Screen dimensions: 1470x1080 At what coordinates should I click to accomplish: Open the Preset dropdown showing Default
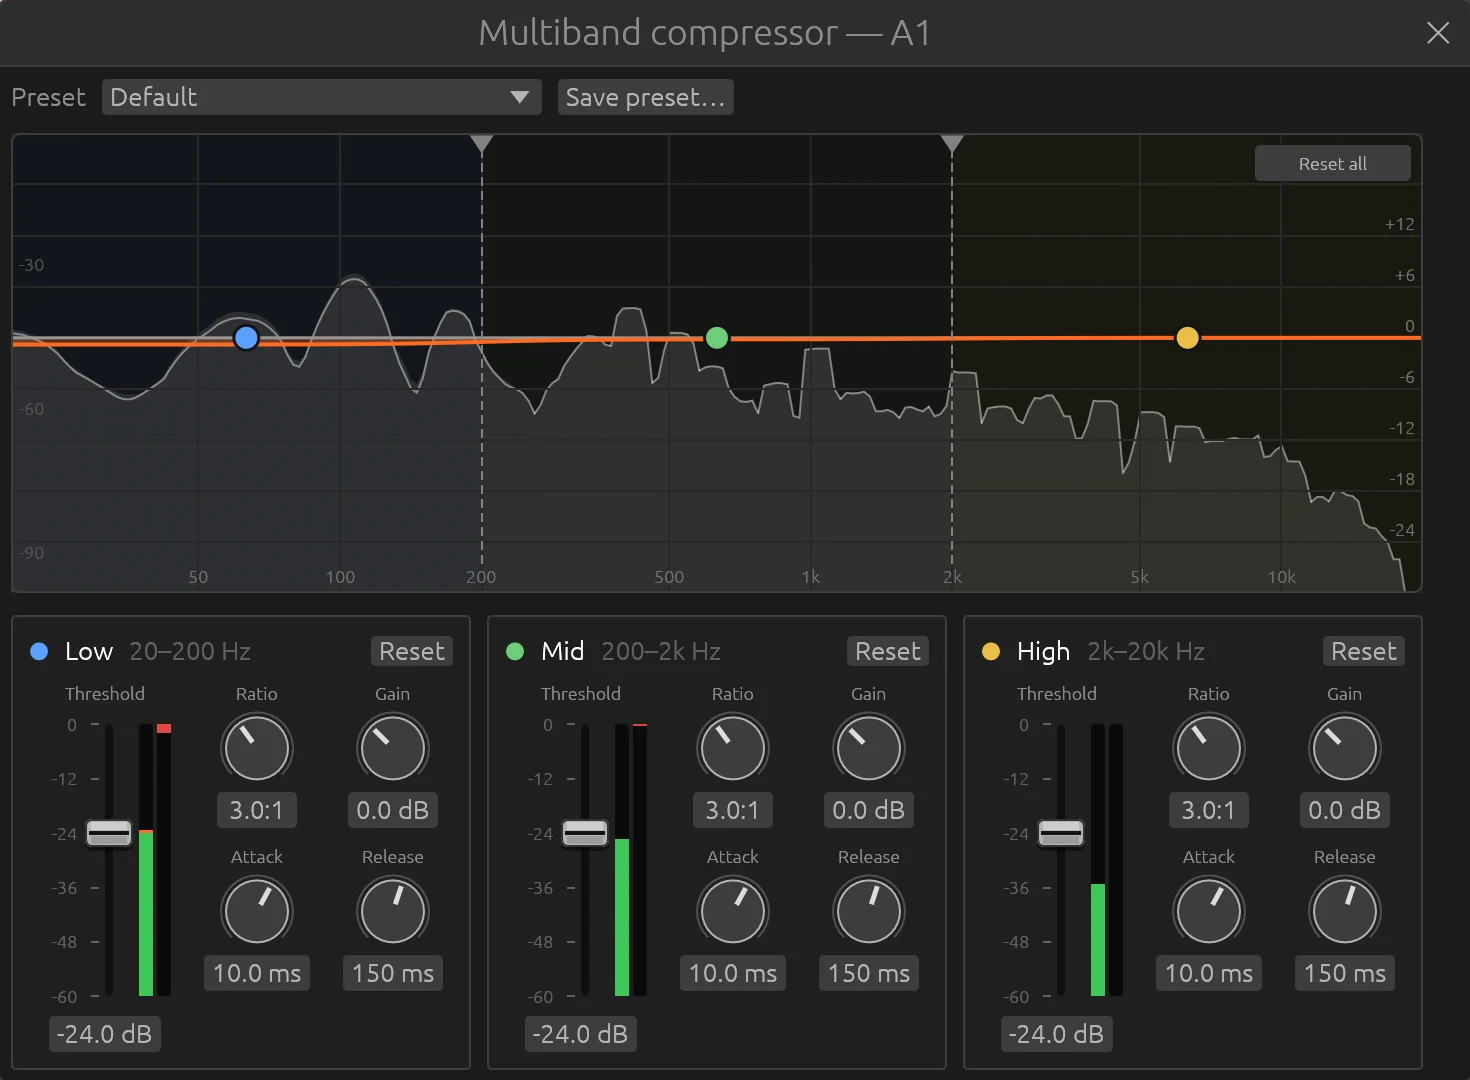(x=321, y=97)
